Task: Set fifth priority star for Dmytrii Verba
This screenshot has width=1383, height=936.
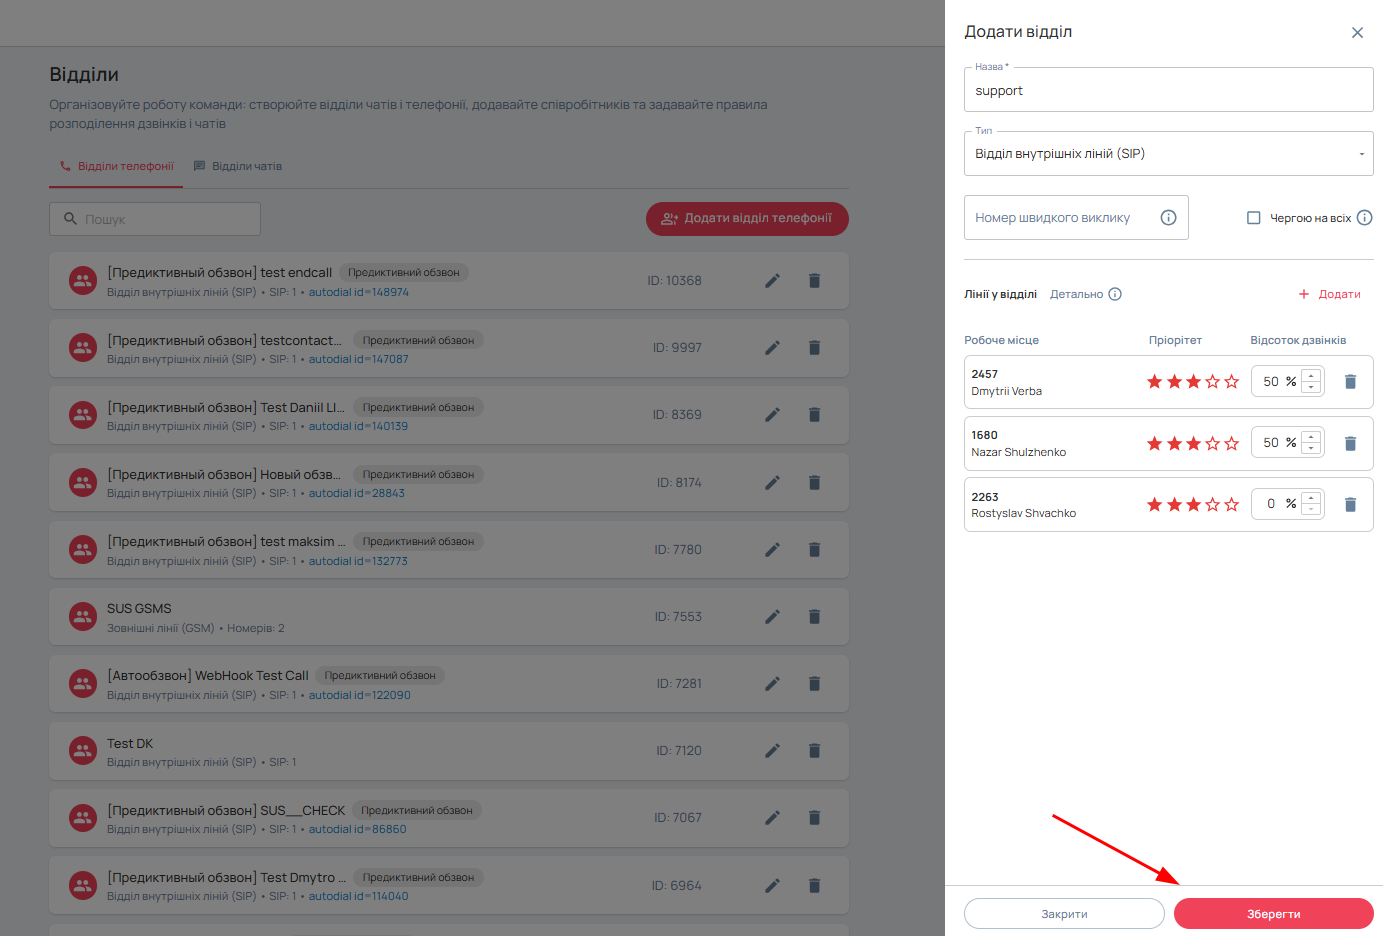Action: [1231, 382]
